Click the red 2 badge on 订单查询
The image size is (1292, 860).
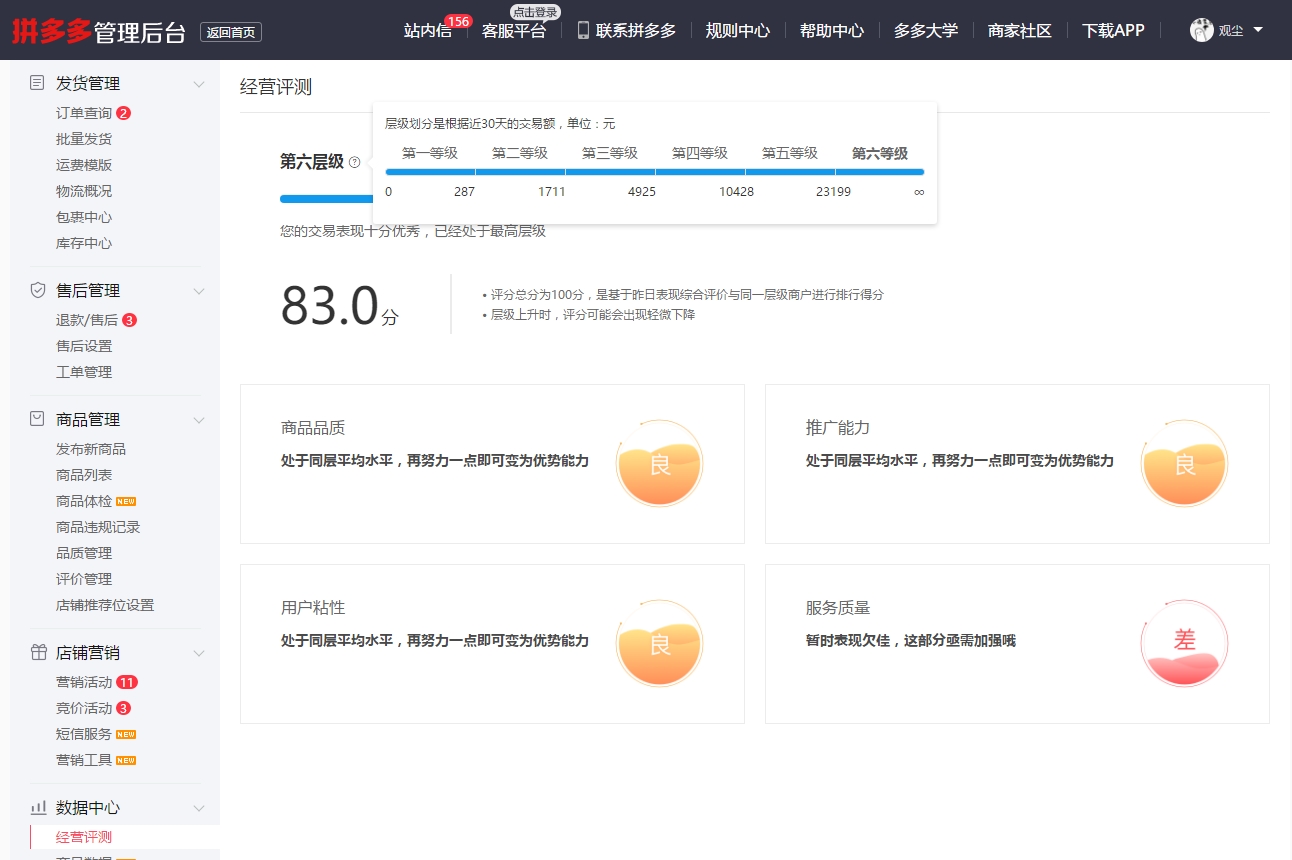coord(124,113)
